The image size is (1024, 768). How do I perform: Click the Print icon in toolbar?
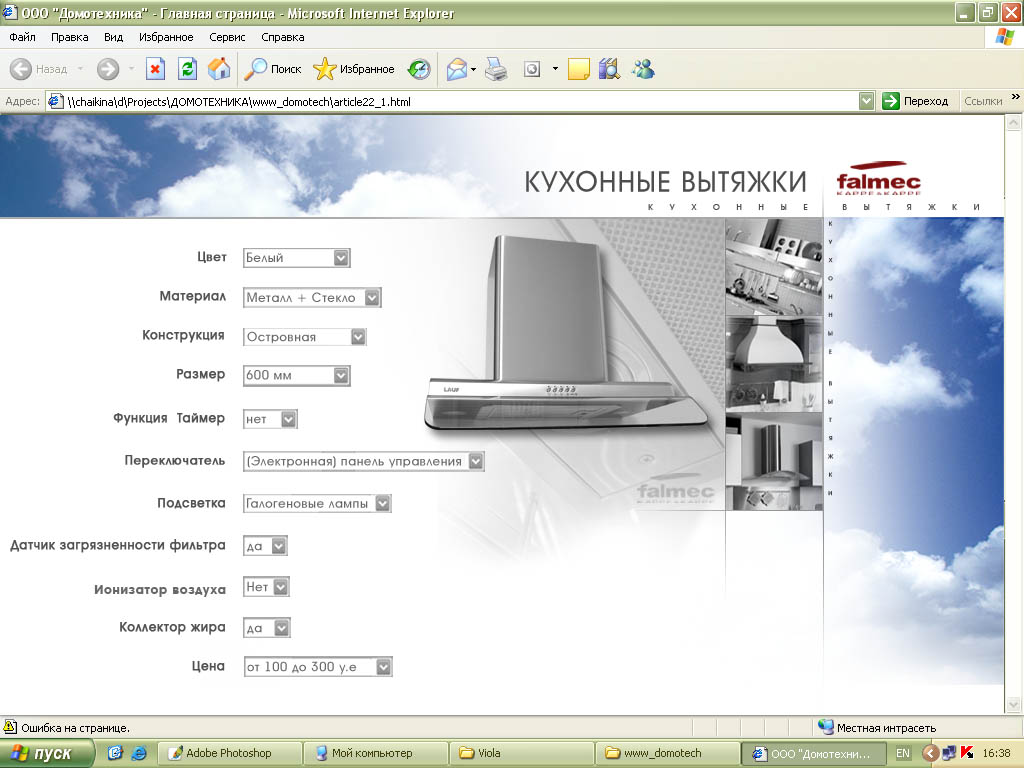point(496,69)
